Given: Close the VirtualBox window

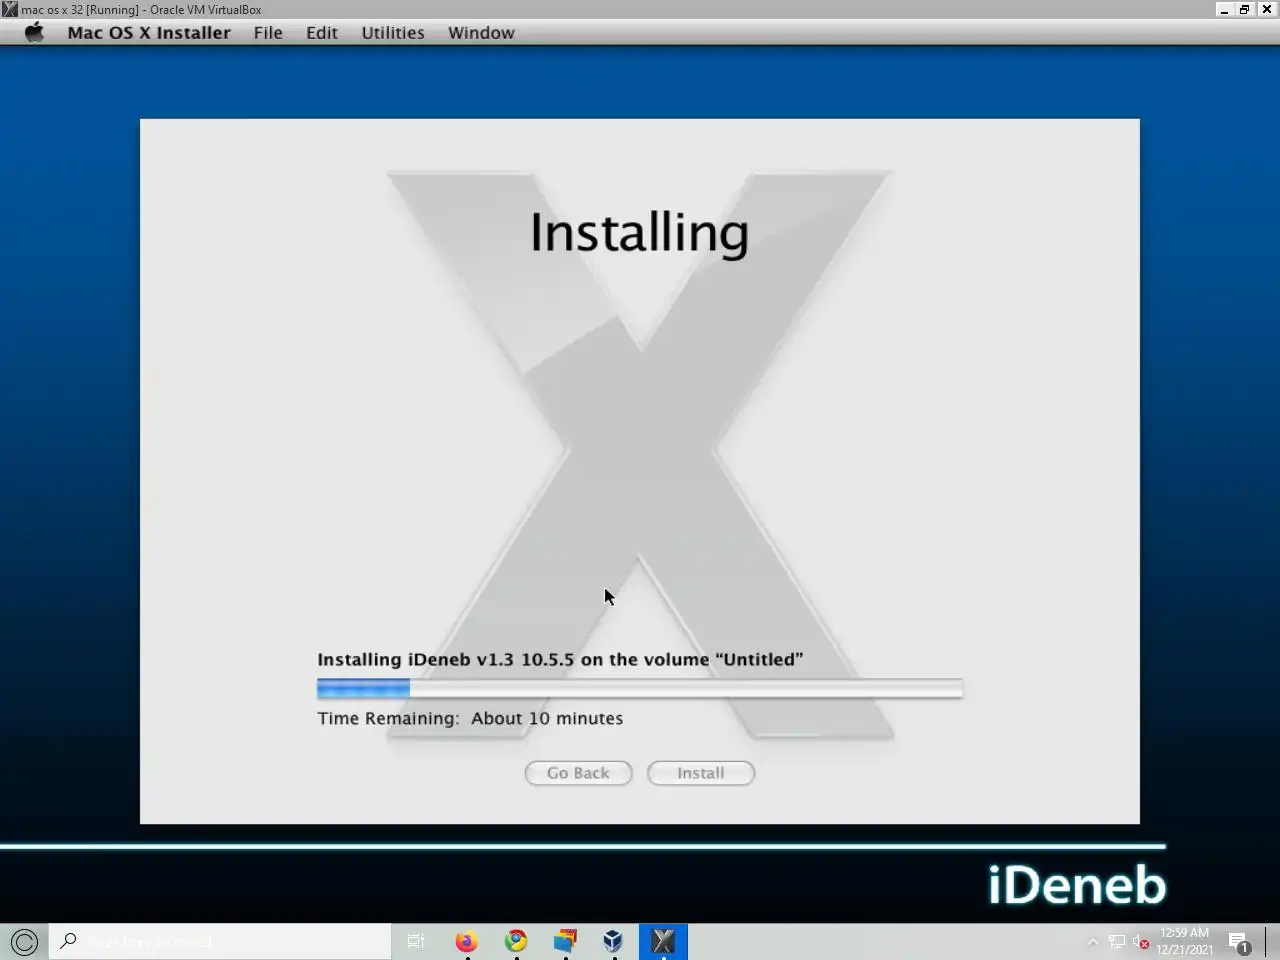Looking at the screenshot, I should [x=1267, y=9].
